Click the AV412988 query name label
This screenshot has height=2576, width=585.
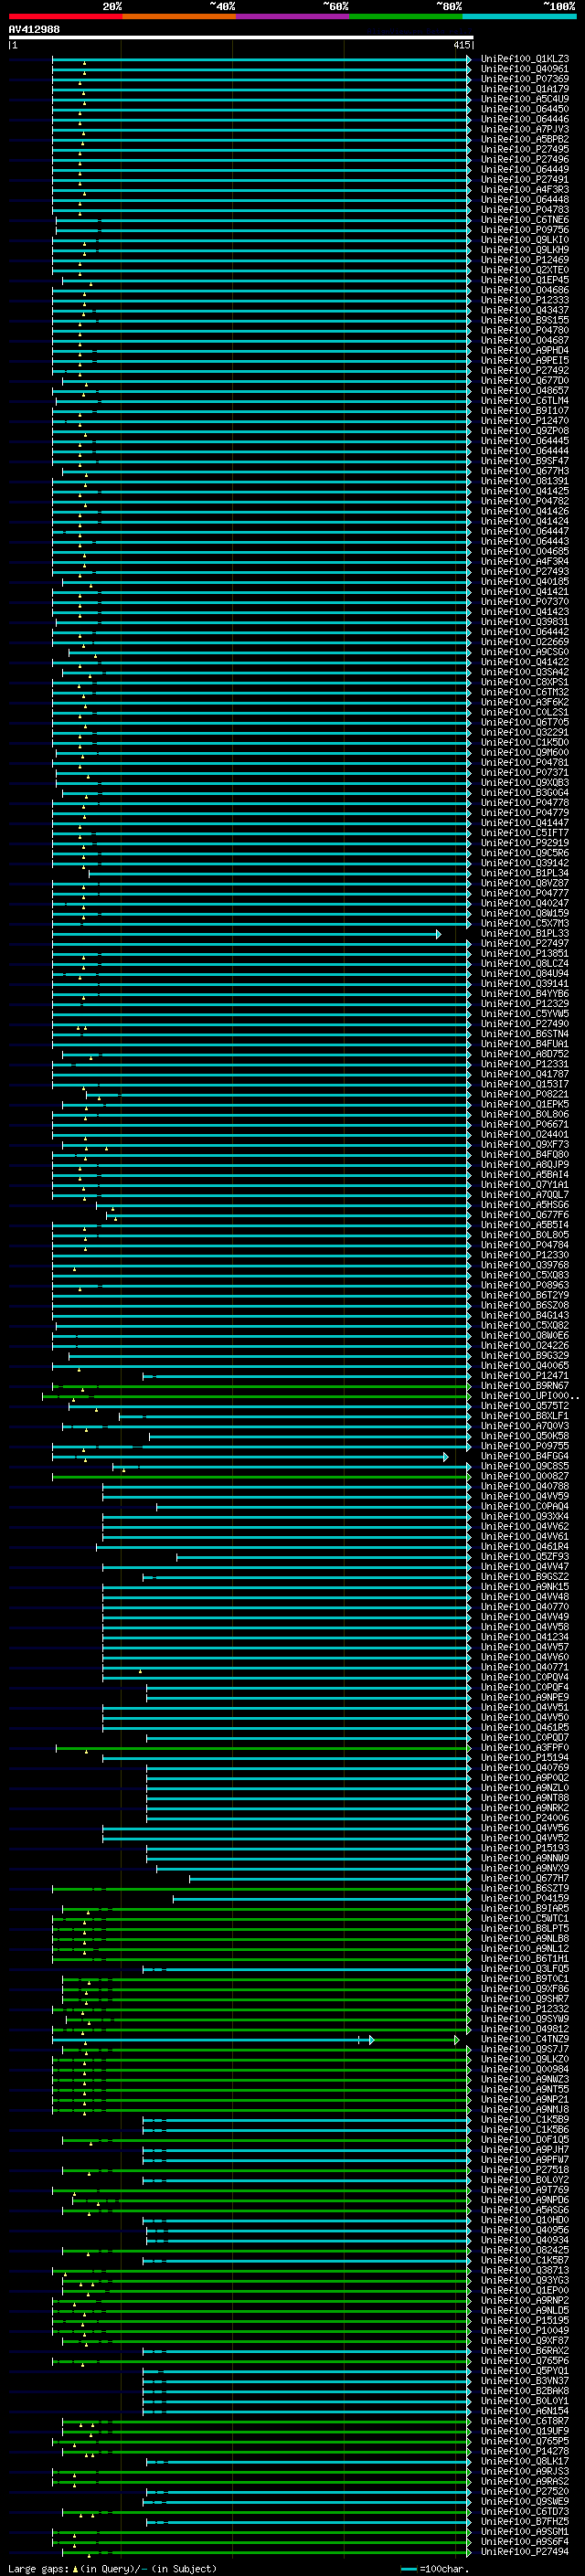coord(34,30)
